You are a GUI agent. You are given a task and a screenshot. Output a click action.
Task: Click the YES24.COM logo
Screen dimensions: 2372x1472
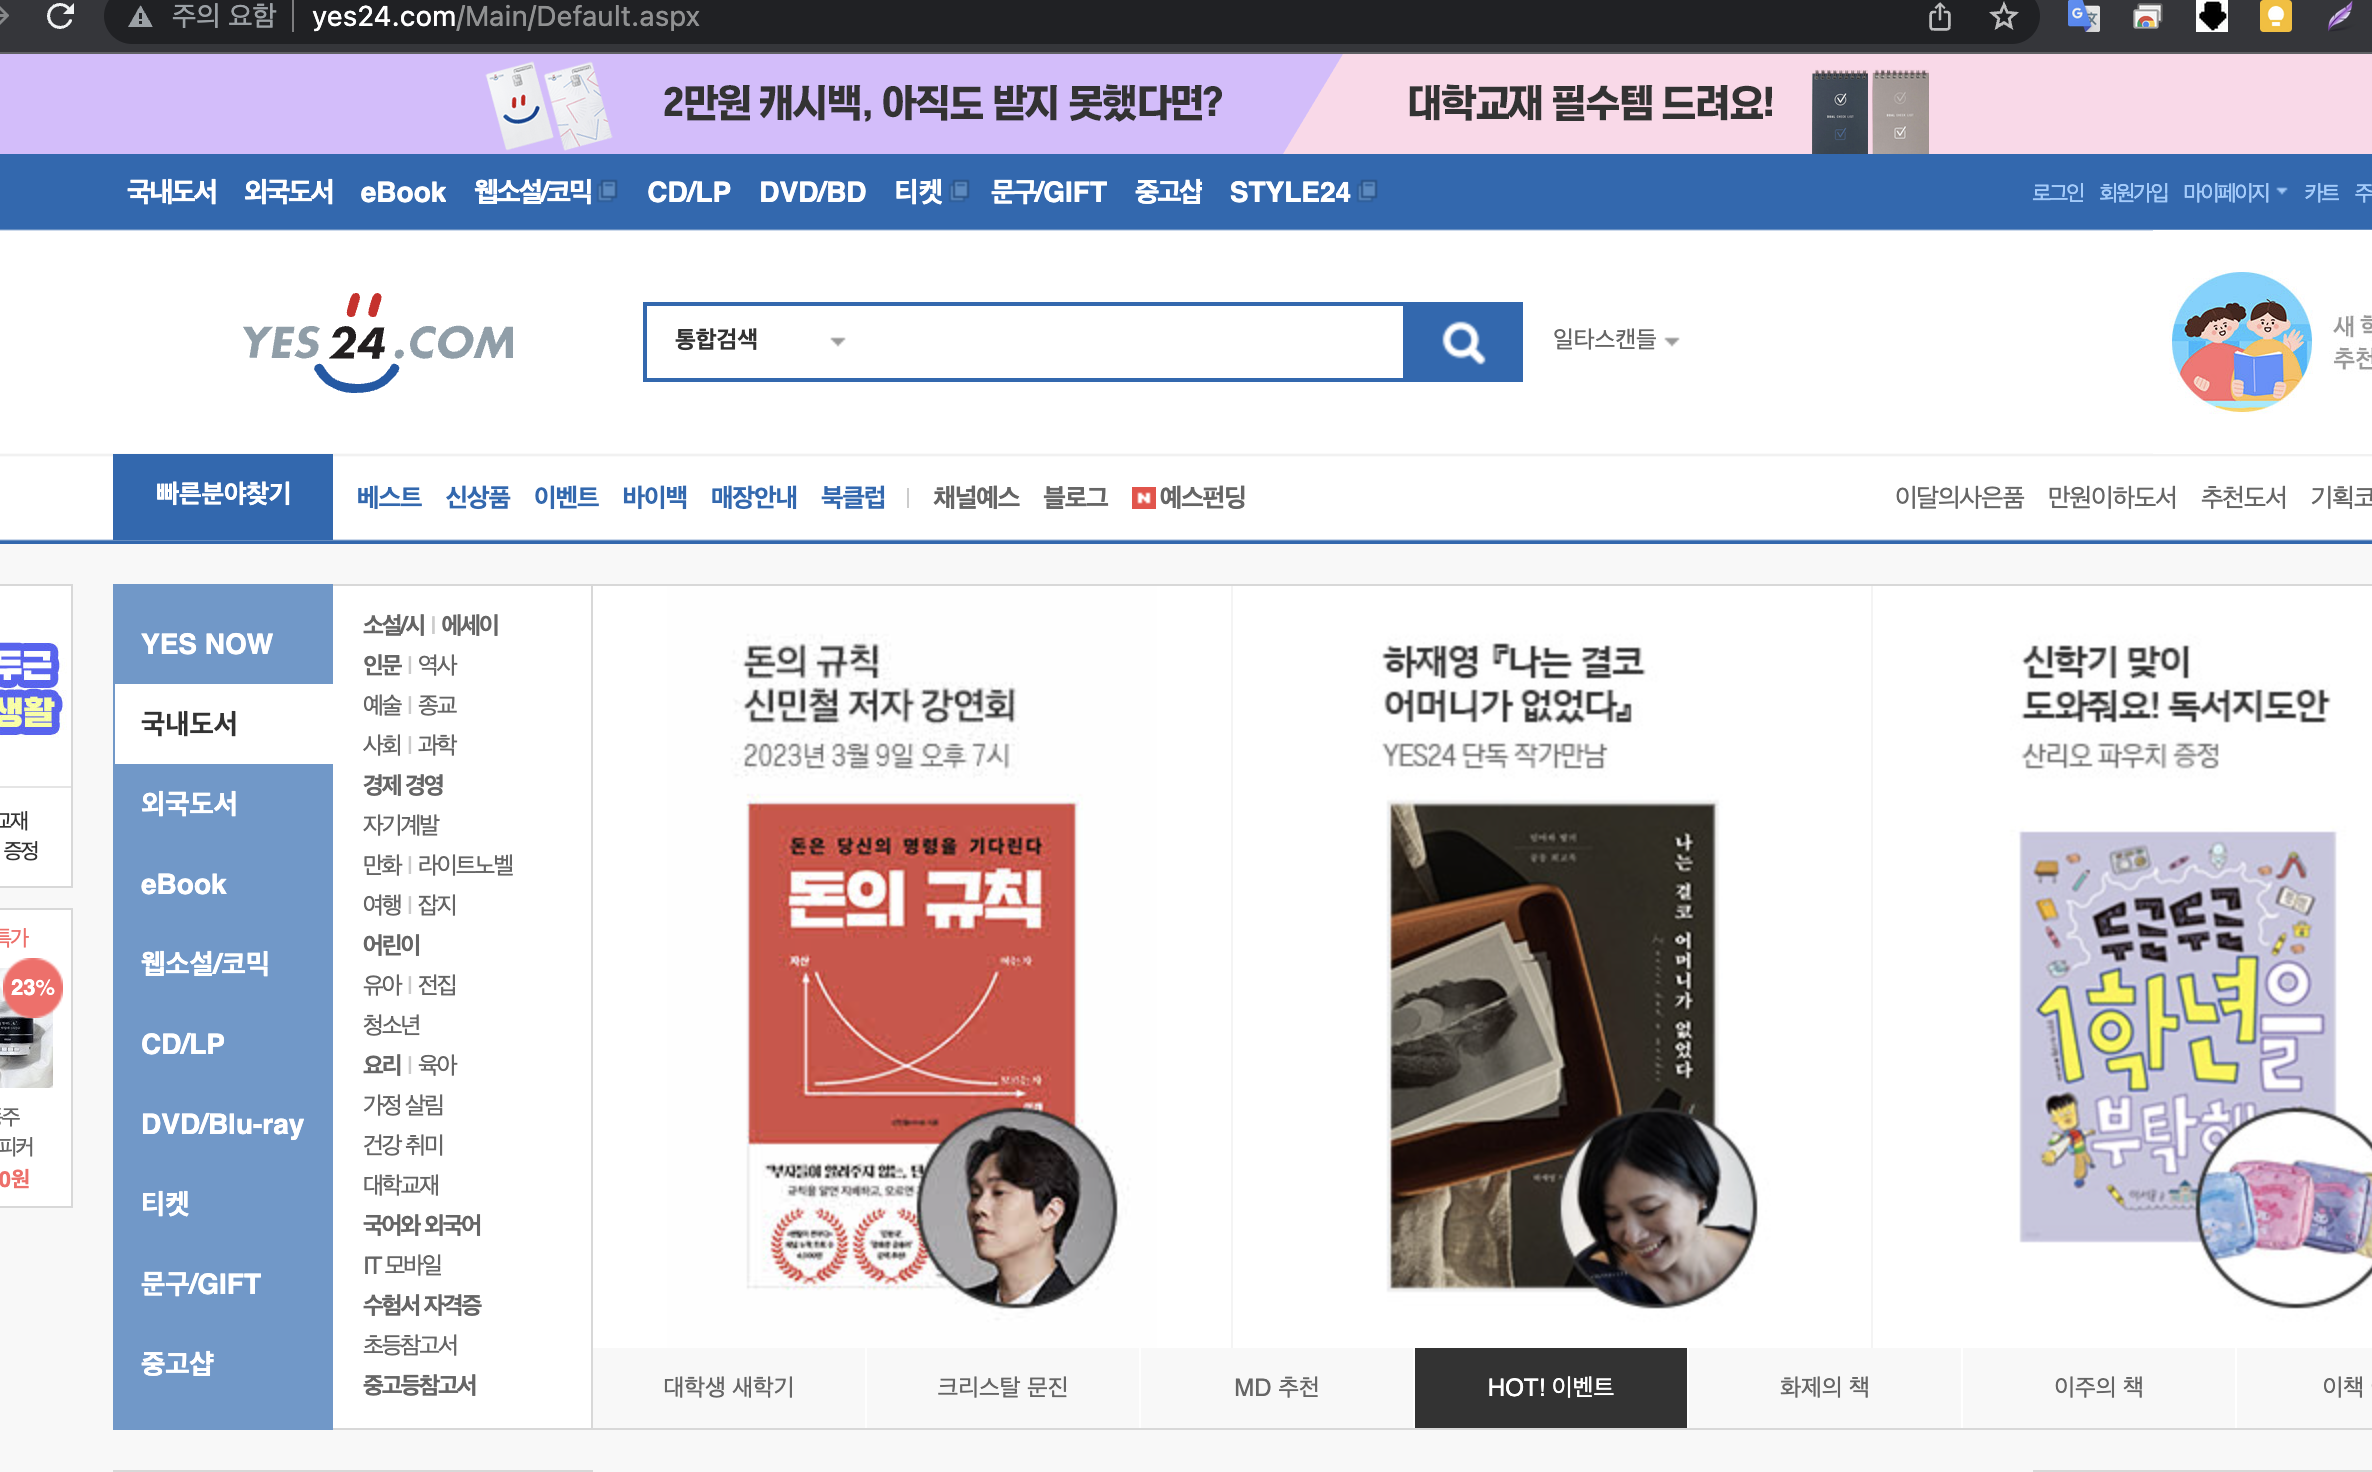(x=378, y=342)
